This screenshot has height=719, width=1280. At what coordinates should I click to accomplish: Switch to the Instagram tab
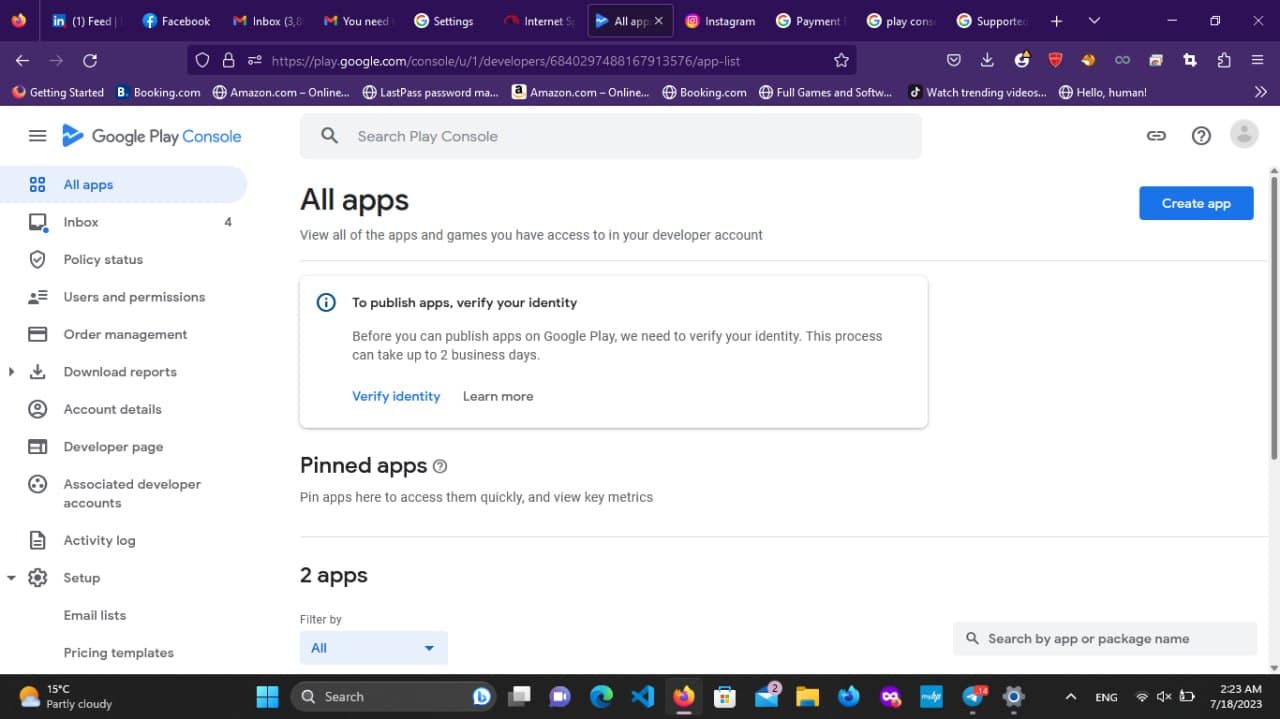click(x=720, y=21)
